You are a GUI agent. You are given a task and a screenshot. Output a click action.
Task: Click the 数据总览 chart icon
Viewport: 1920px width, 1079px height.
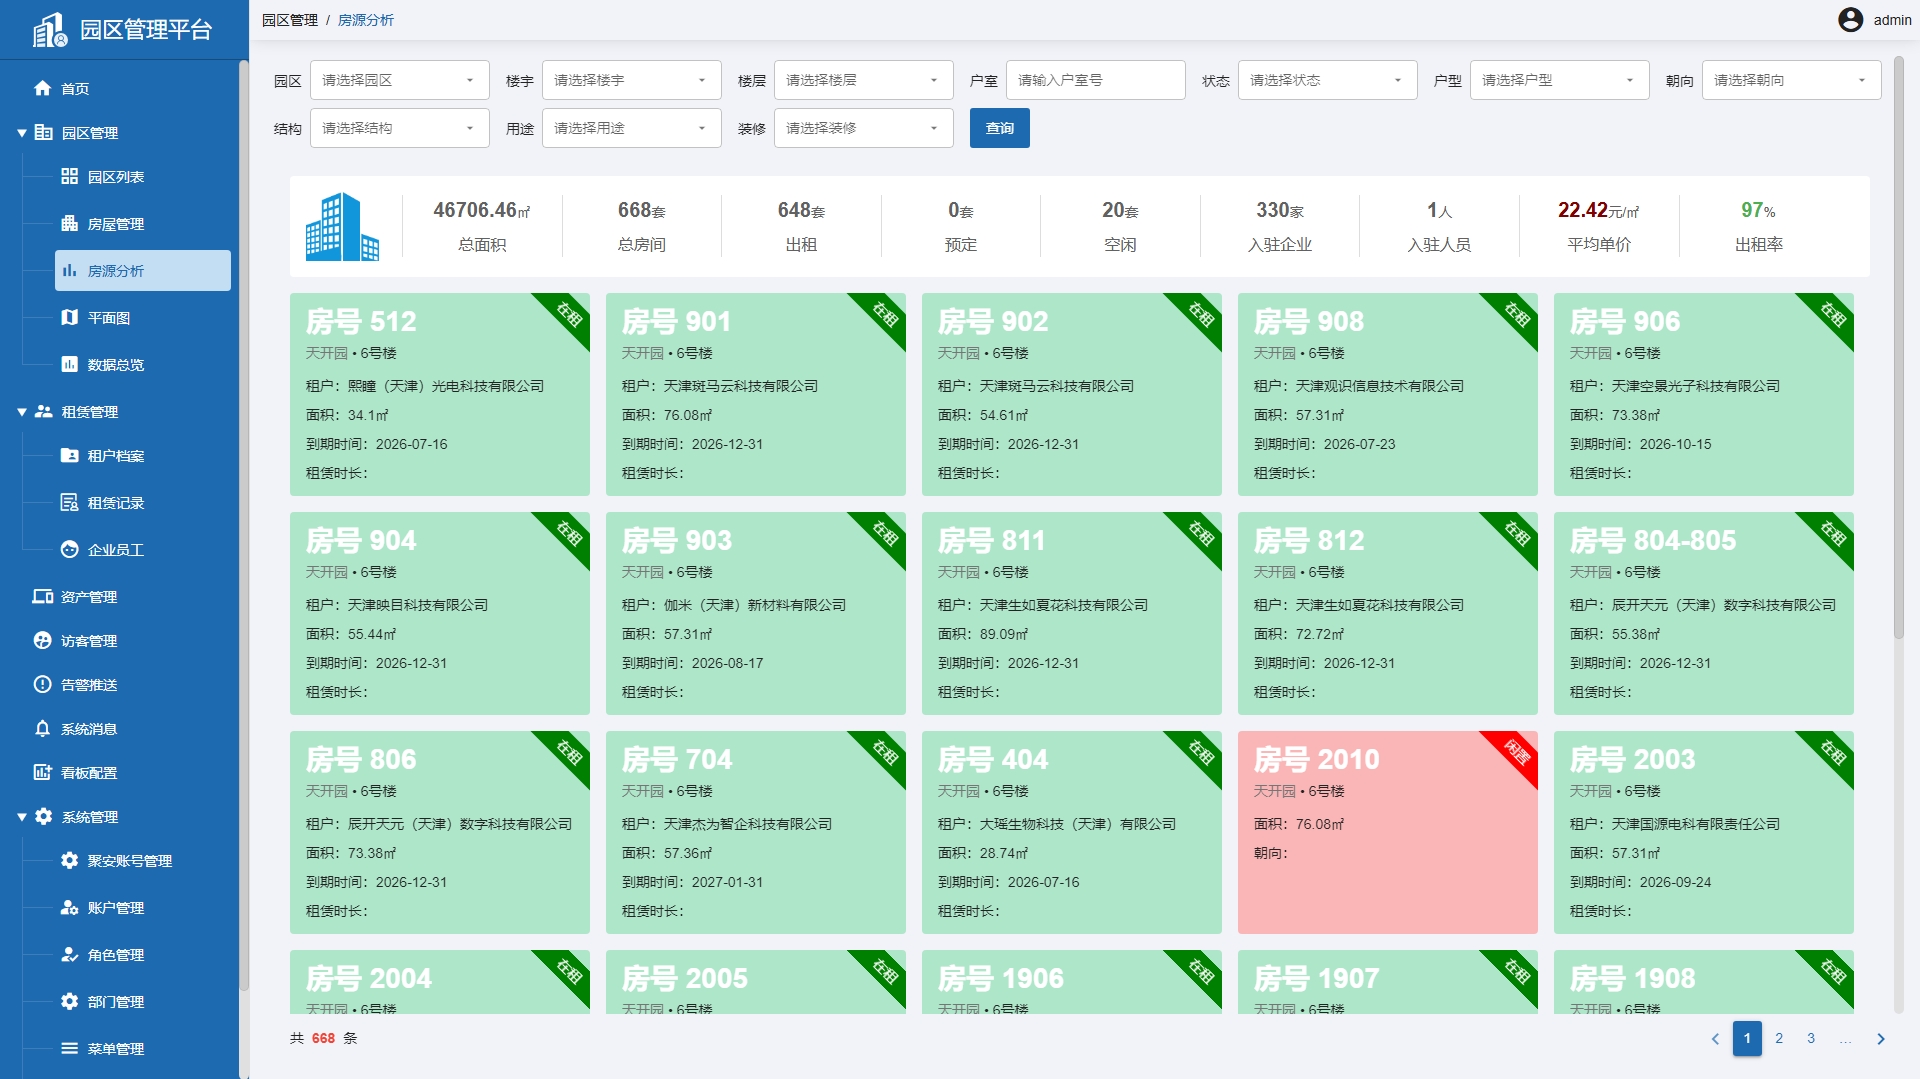click(69, 364)
